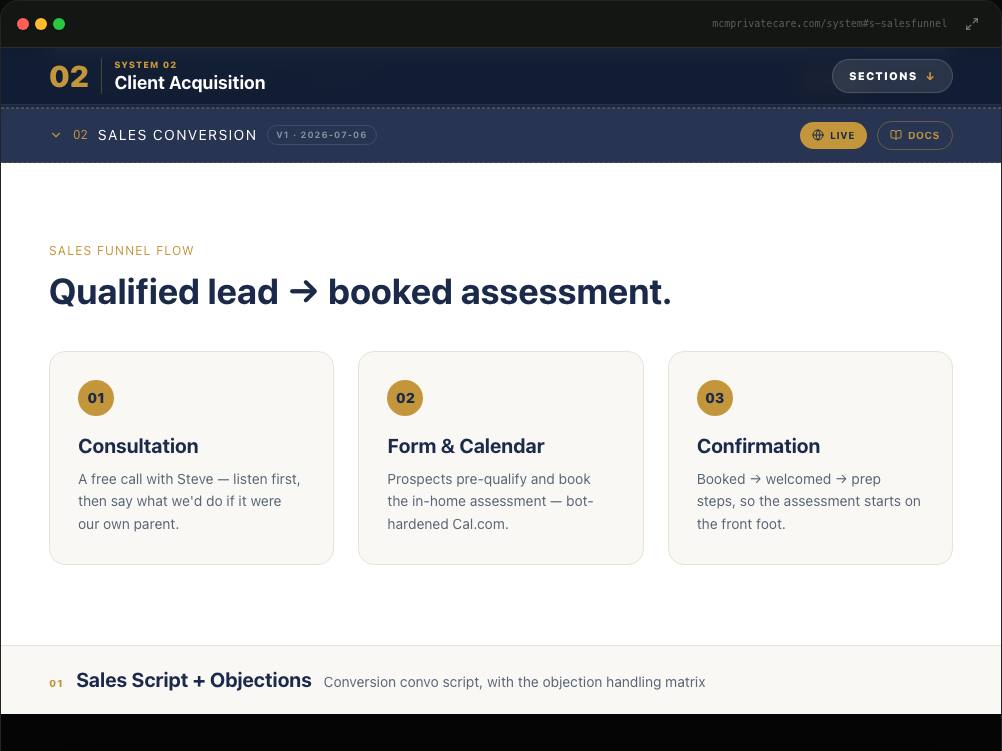Click the V1 · 2026-07-06 version pill
Image resolution: width=1002 pixels, height=751 pixels.
pyautogui.click(x=321, y=135)
